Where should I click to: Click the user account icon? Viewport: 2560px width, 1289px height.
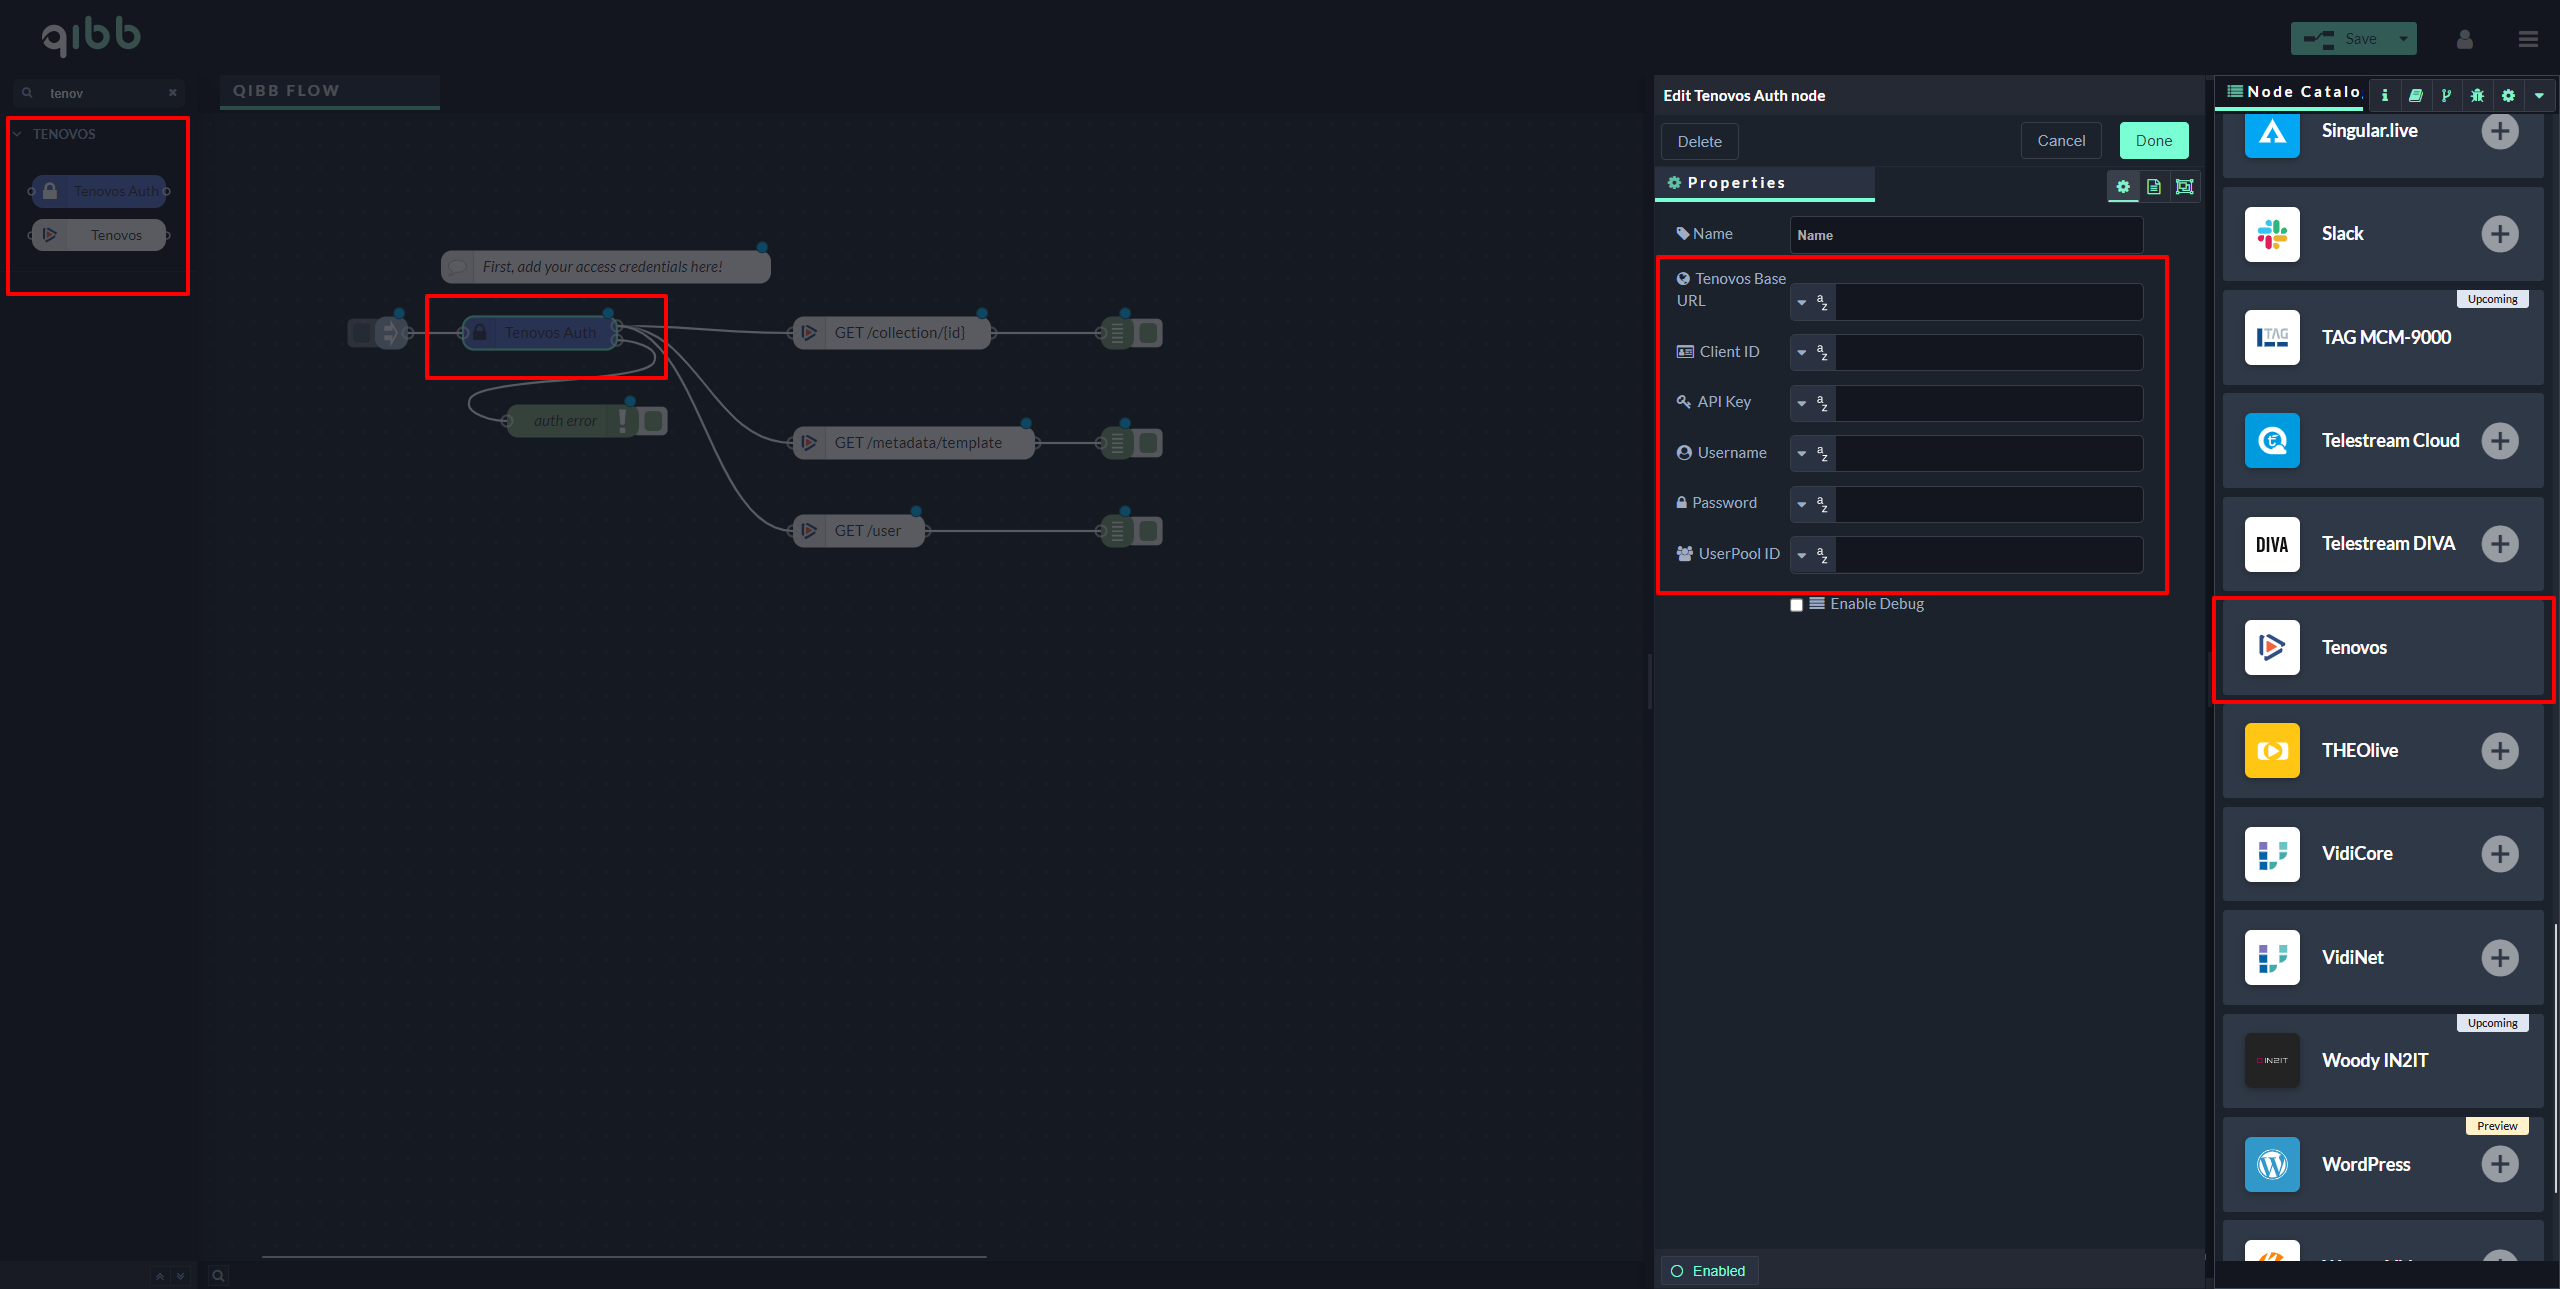pos(2465,39)
